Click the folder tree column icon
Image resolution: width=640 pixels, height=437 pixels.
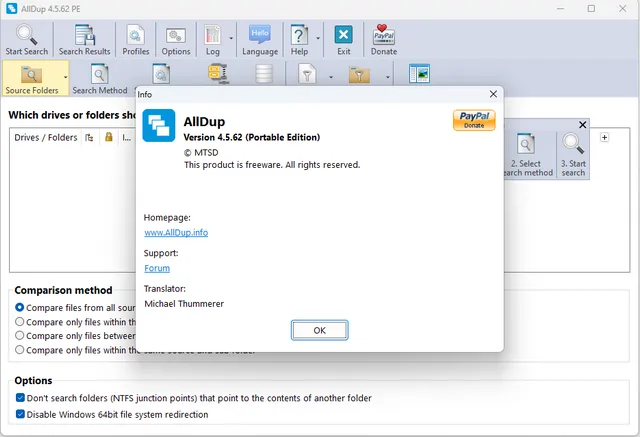(89, 138)
